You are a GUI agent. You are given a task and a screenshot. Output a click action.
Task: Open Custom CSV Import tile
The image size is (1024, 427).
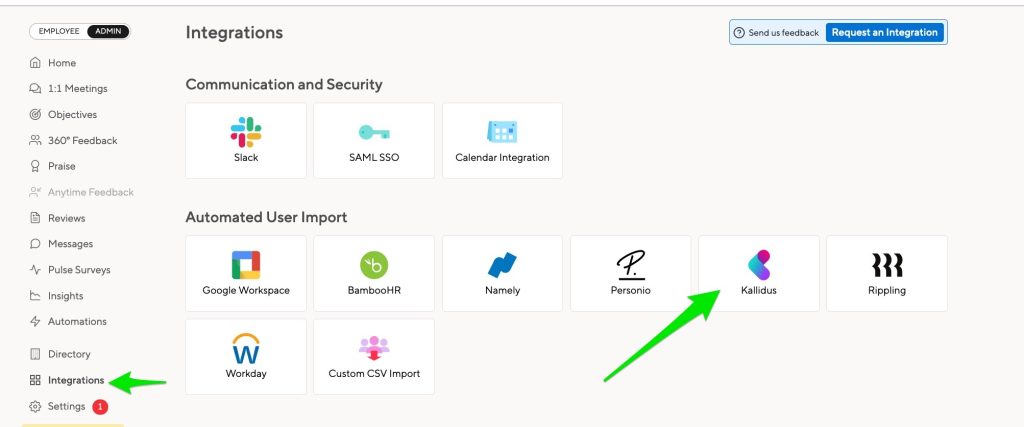pos(374,356)
